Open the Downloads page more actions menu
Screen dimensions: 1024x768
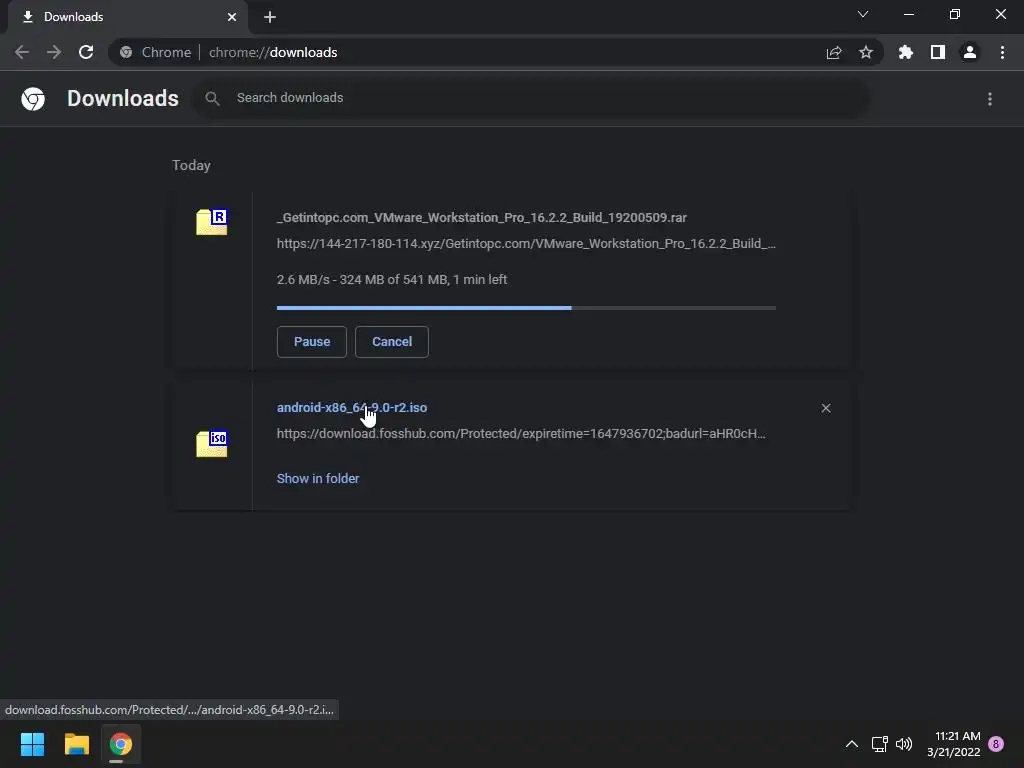click(990, 99)
